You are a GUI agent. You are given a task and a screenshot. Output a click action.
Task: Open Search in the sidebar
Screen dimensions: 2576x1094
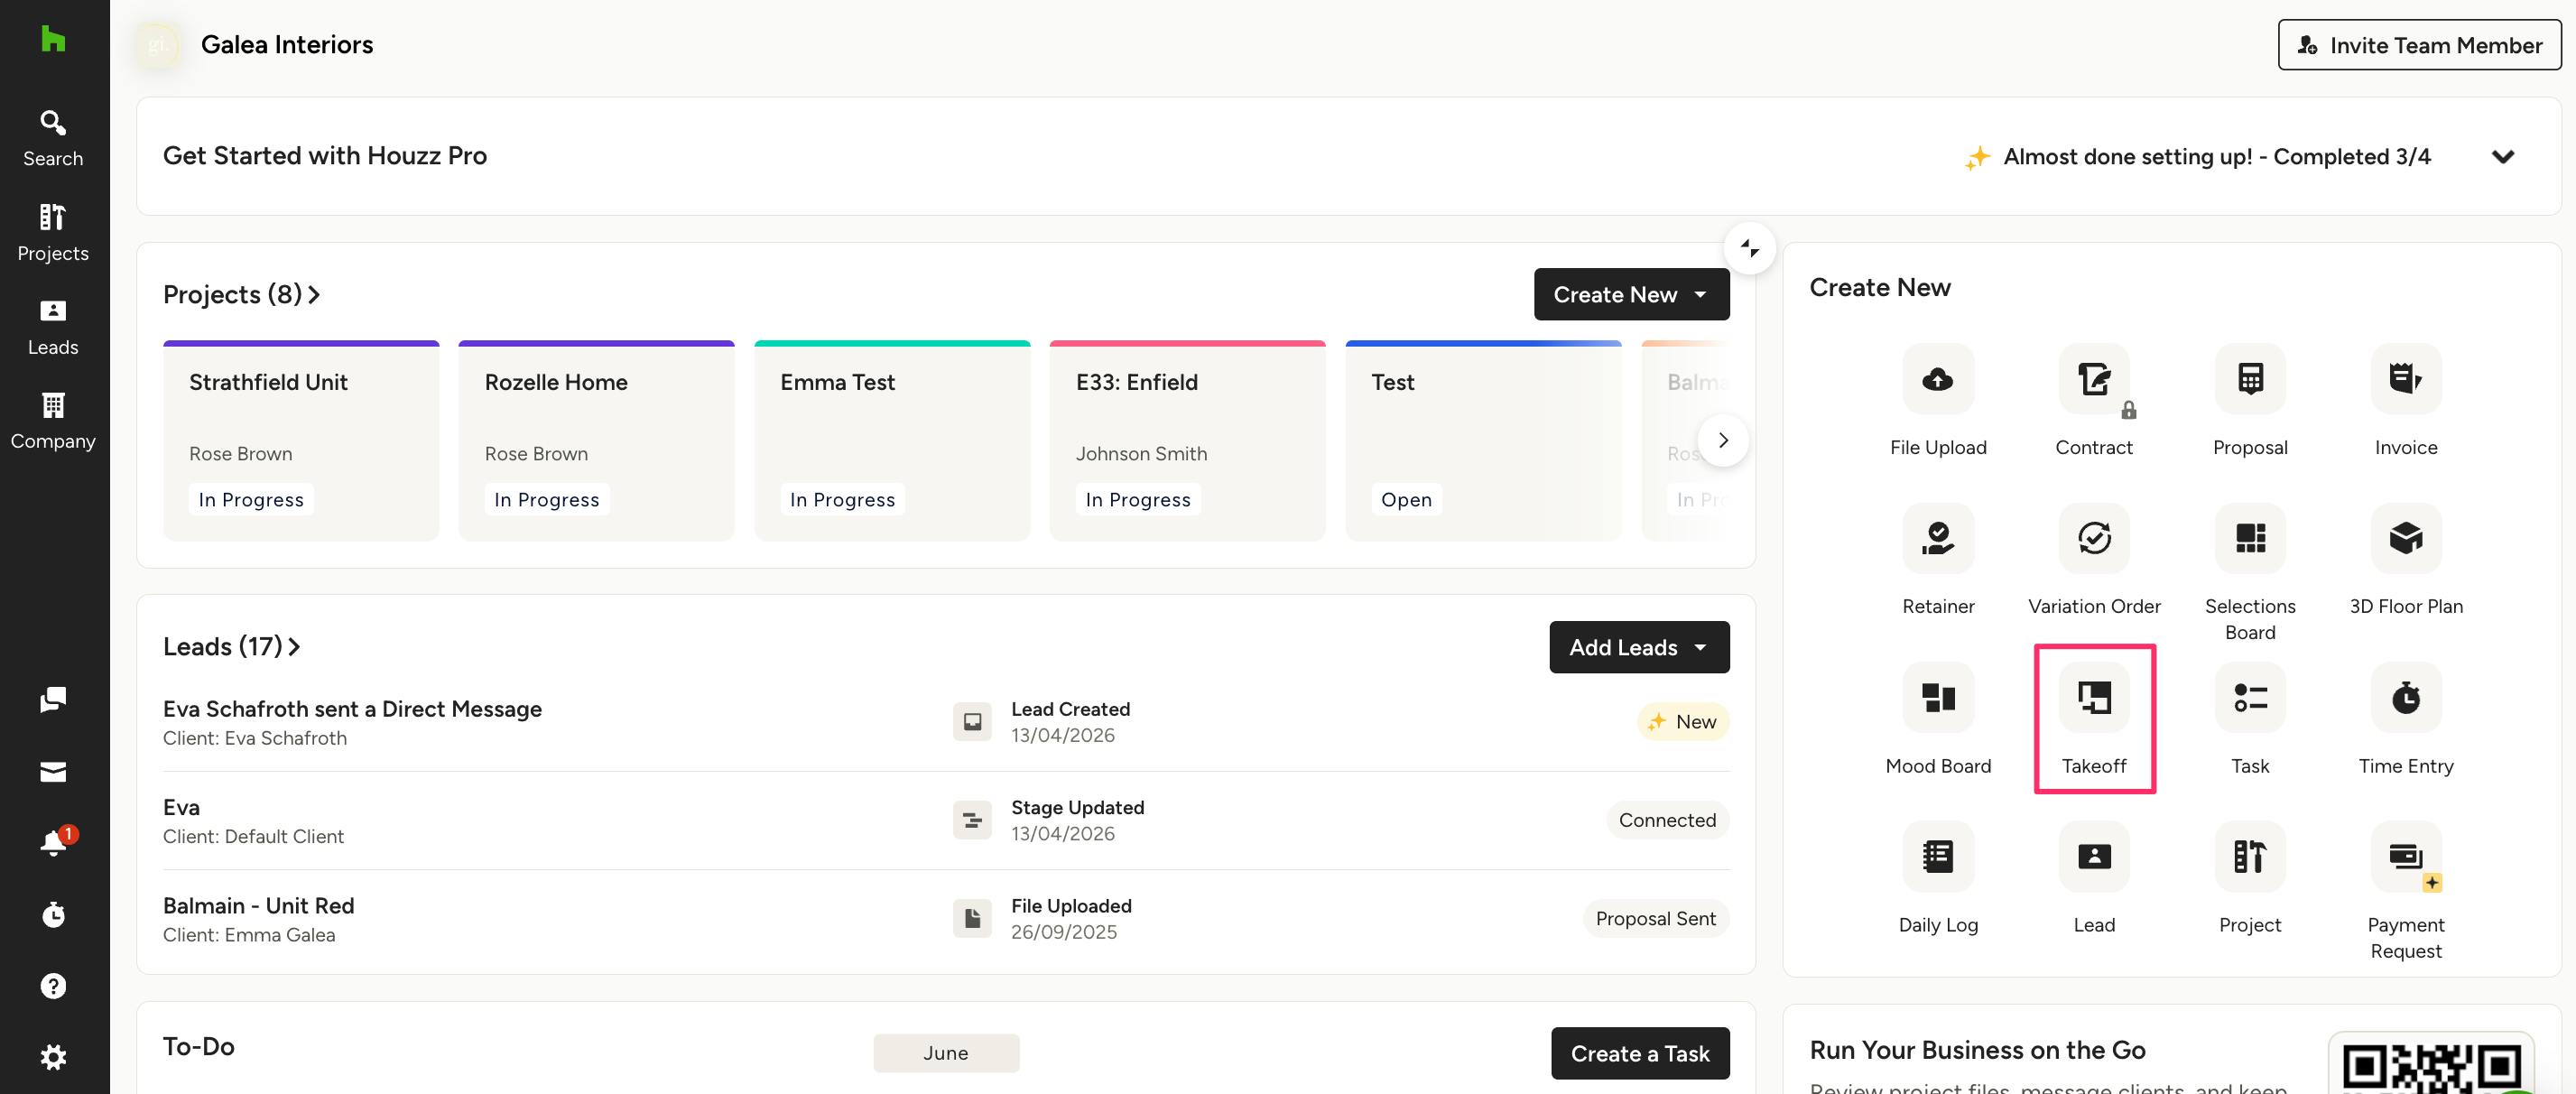tap(53, 138)
